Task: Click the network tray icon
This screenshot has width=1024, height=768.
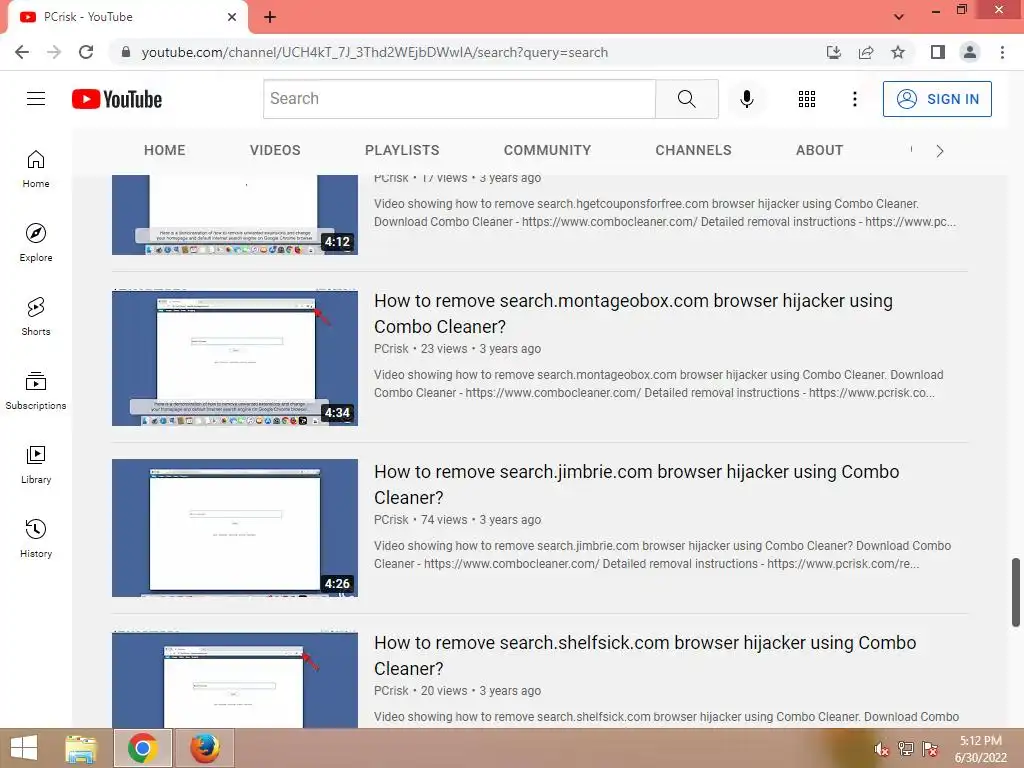Action: [906, 749]
